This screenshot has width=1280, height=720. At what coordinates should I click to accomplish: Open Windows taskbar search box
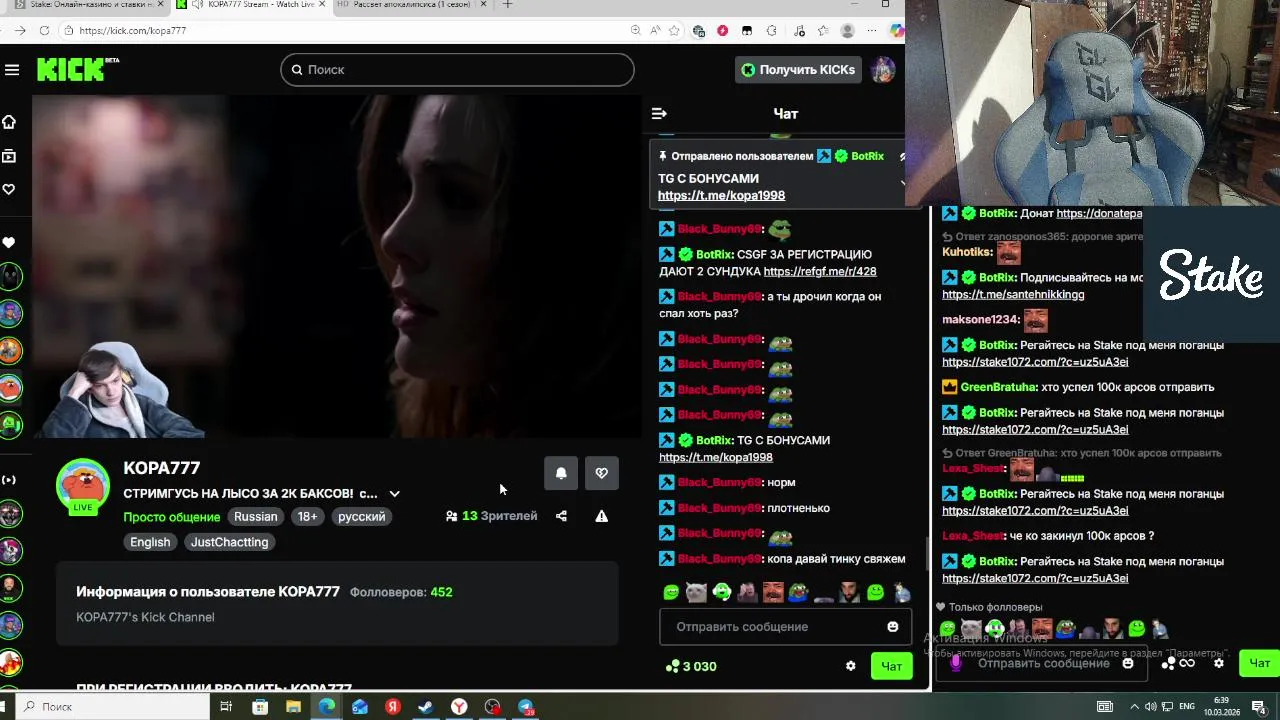pos(112,707)
